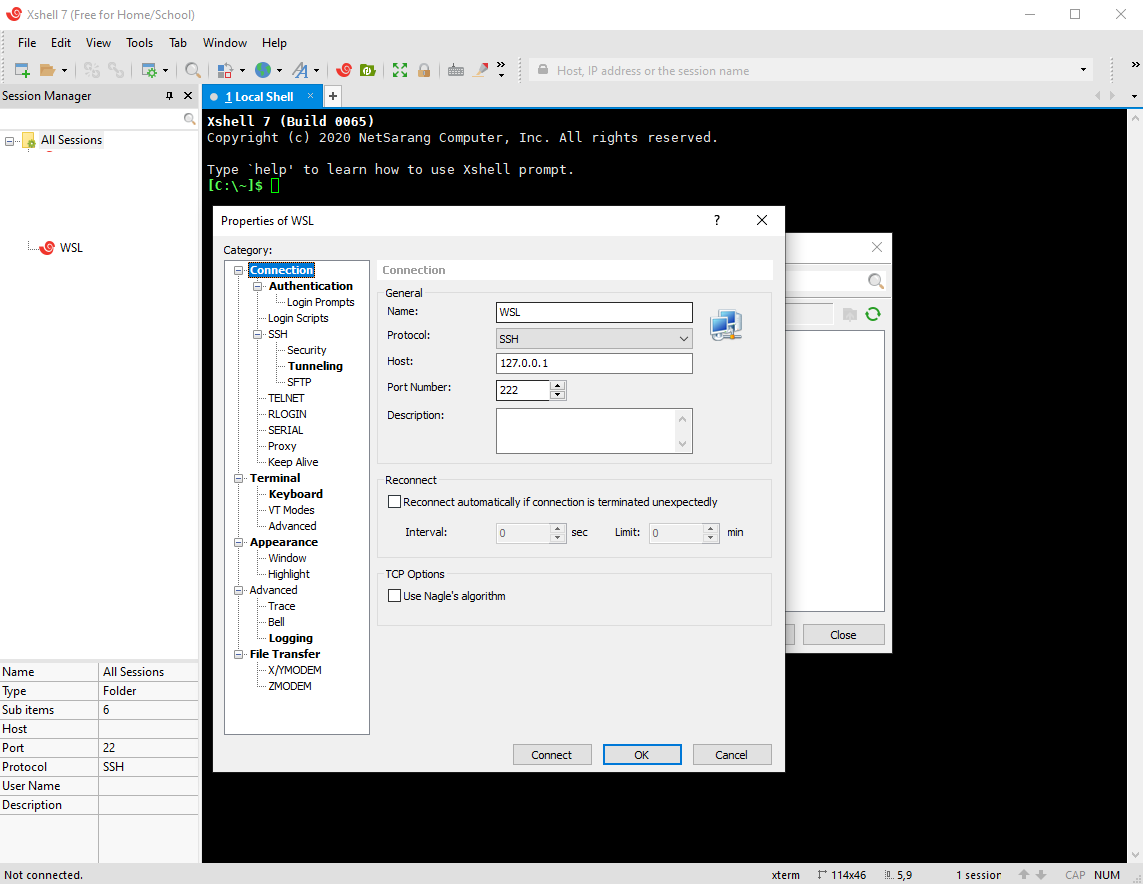Click the Session Manager search icon
This screenshot has width=1143, height=884.
click(x=190, y=119)
